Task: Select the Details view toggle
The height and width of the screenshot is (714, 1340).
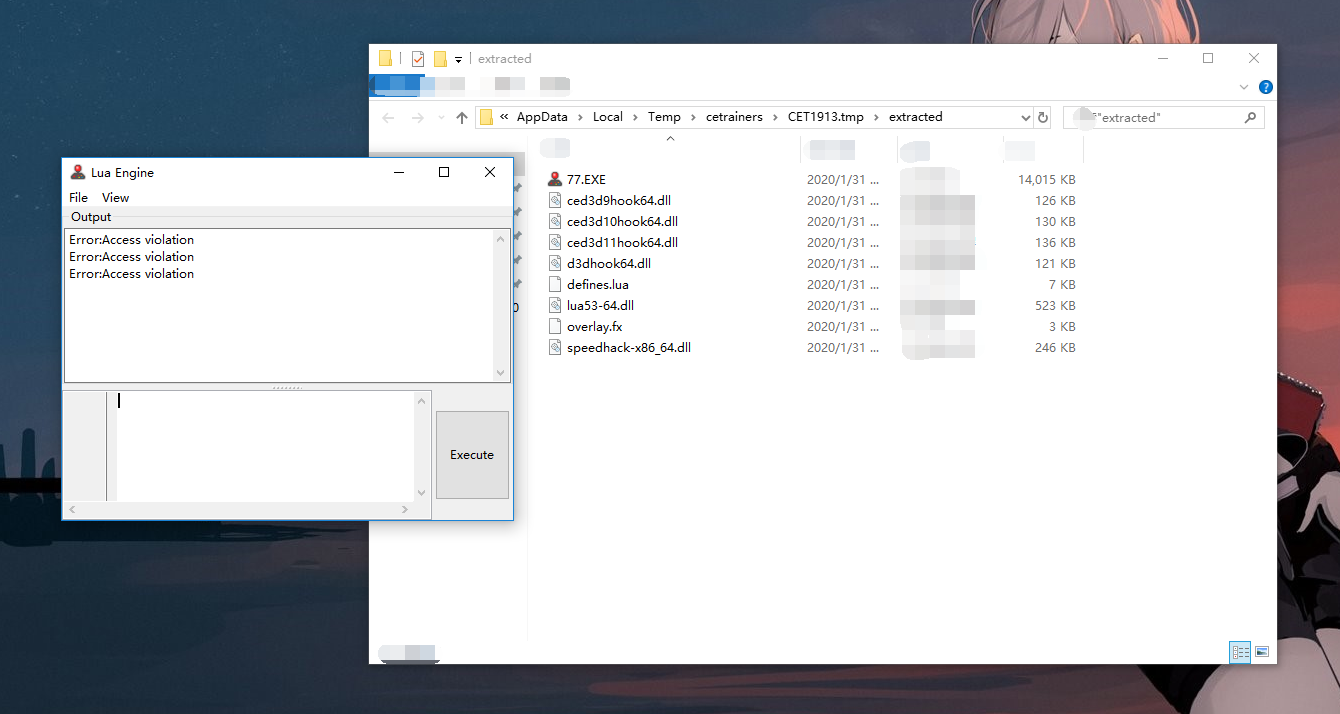Action: point(1240,651)
